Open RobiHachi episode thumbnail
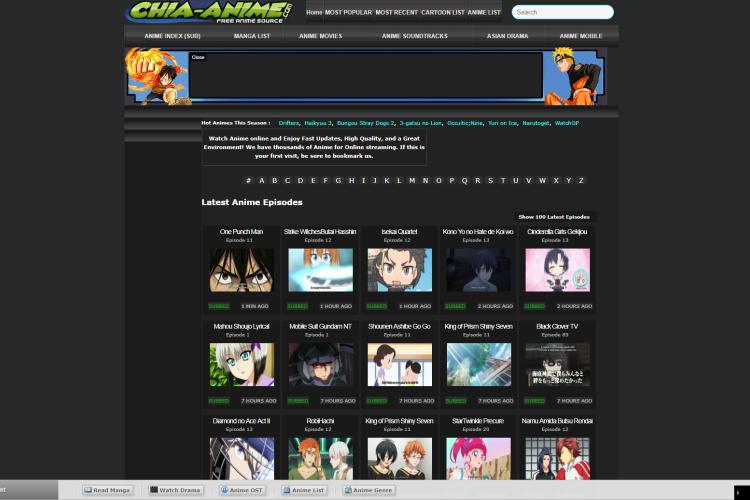This screenshot has height=500, width=750. coord(320,458)
